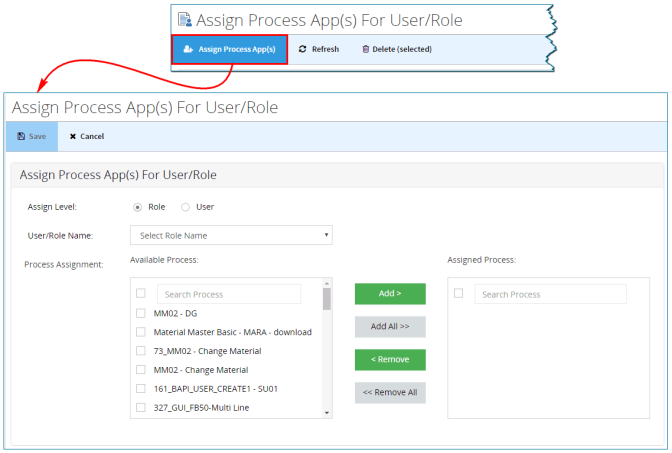The height and width of the screenshot is (453, 672).
Task: Check the 73_MM02 - Change Material checkbox
Action: [x=141, y=351]
